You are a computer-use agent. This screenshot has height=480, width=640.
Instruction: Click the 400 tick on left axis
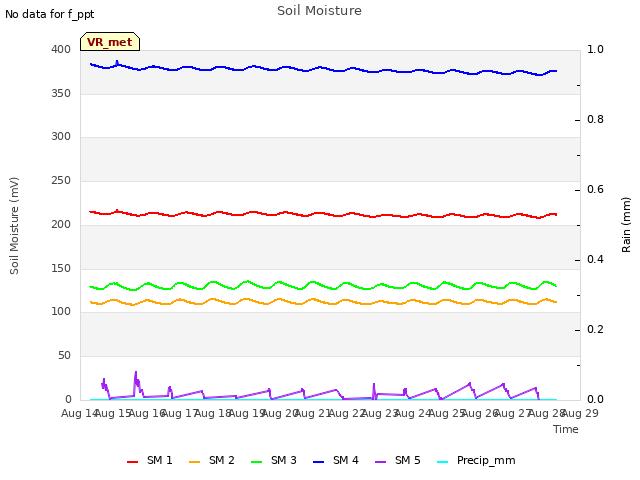pyautogui.click(x=61, y=49)
